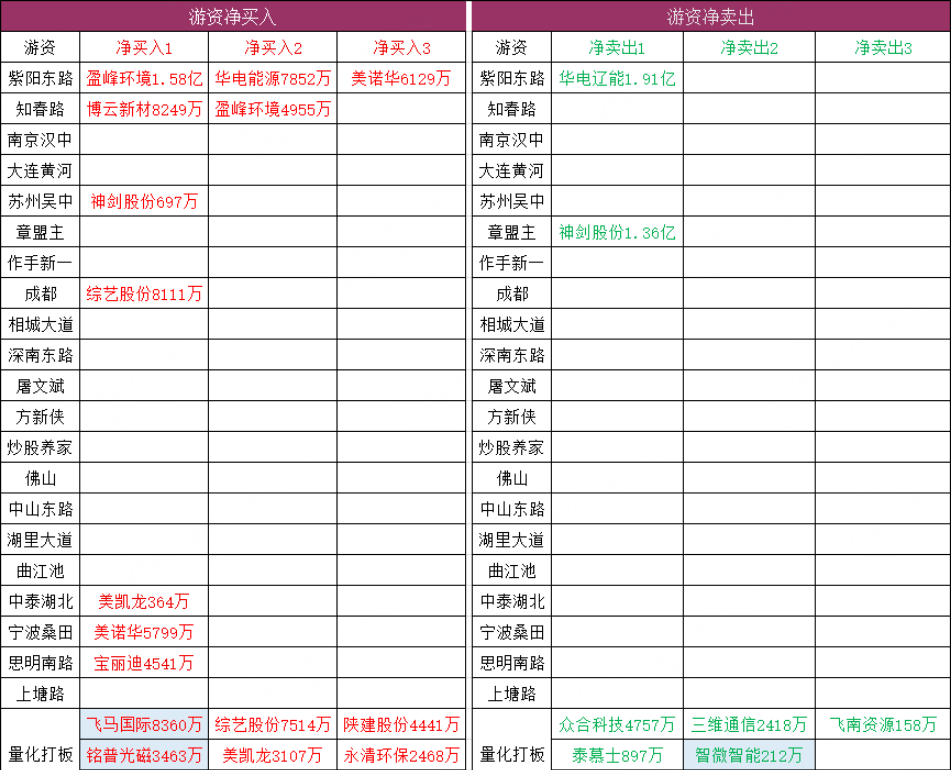The width and height of the screenshot is (952, 770).
Task: Click 量化打板 in the 游资净卖出 table
Action: pos(512,754)
